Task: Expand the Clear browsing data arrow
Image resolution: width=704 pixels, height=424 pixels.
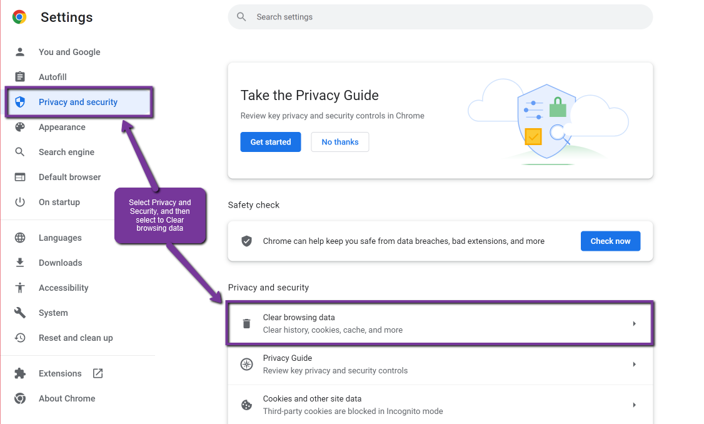Action: pyautogui.click(x=634, y=323)
